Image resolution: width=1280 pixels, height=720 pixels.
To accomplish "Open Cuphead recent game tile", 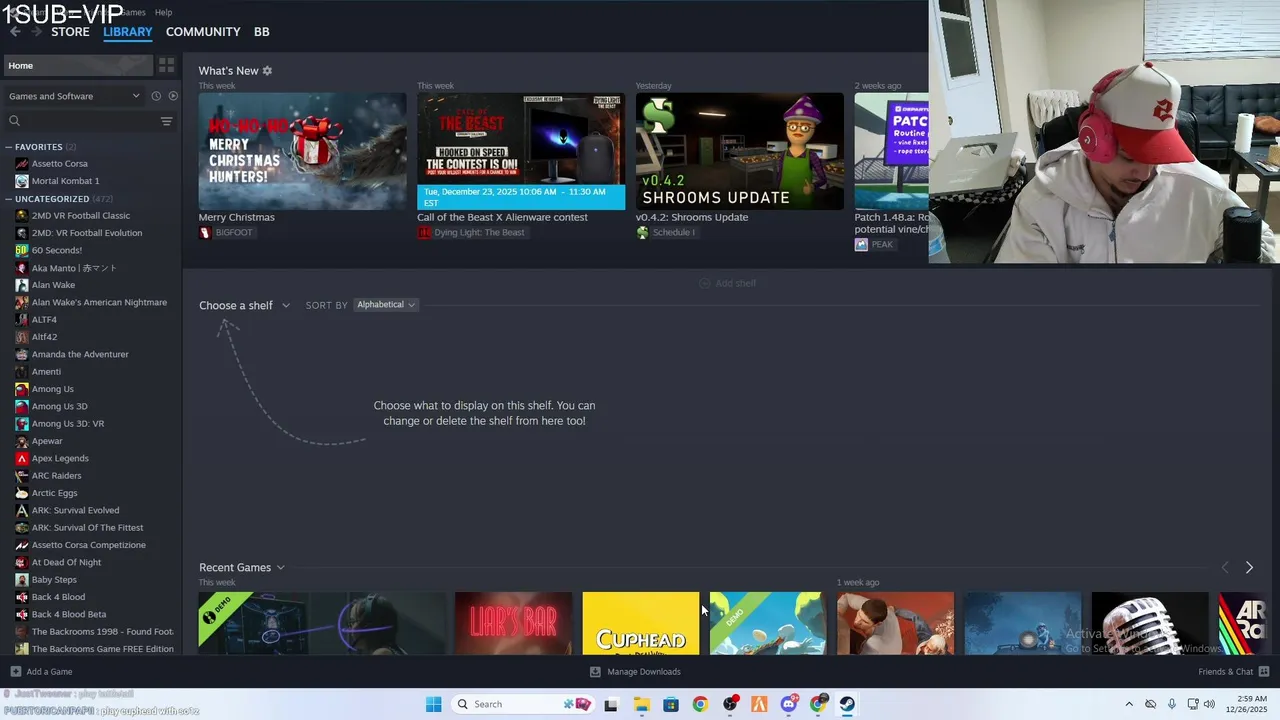I will pos(641,623).
